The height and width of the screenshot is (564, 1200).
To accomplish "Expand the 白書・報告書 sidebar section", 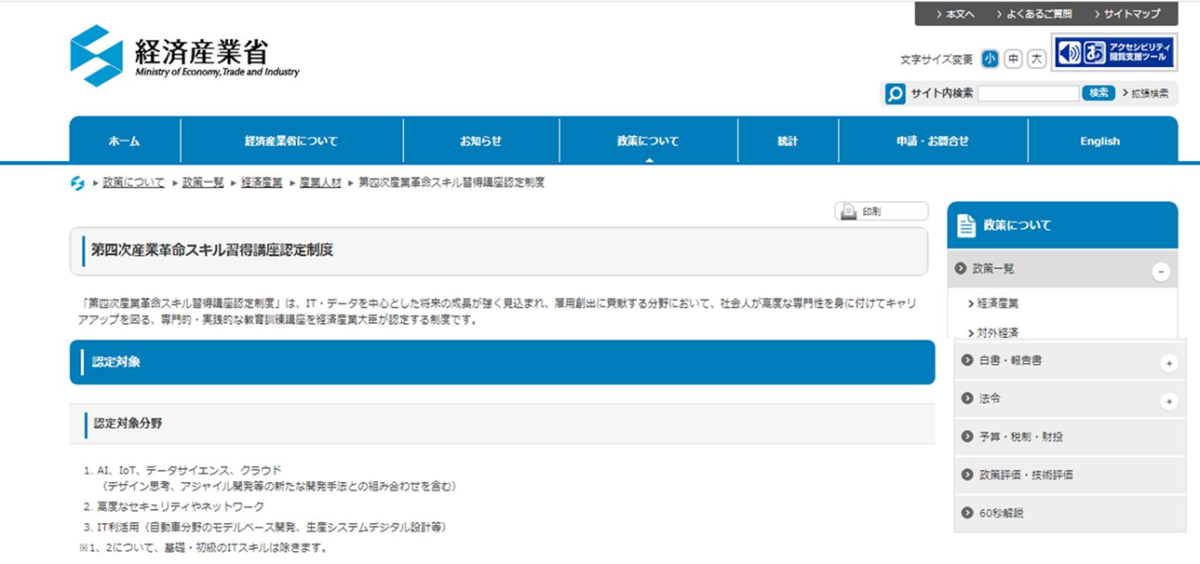I will 1168,363.
